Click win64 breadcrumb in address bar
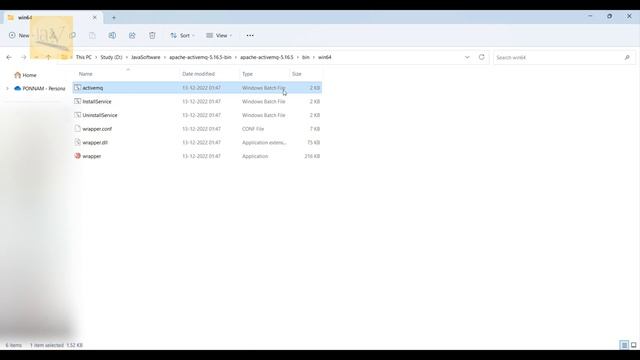The height and width of the screenshot is (360, 640). 324,58
